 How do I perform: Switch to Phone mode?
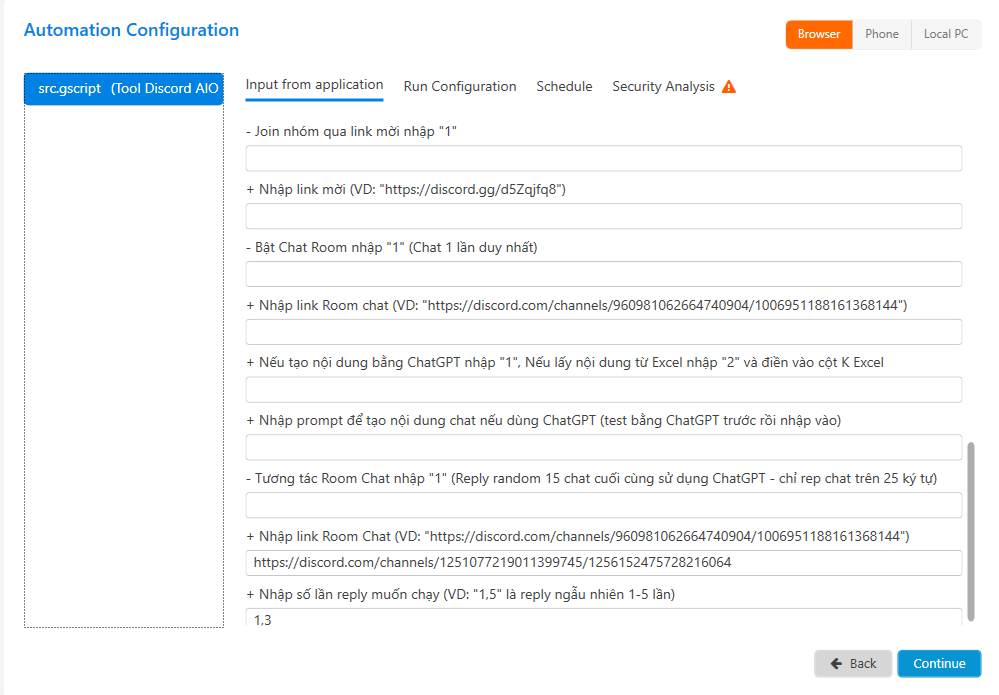point(882,34)
